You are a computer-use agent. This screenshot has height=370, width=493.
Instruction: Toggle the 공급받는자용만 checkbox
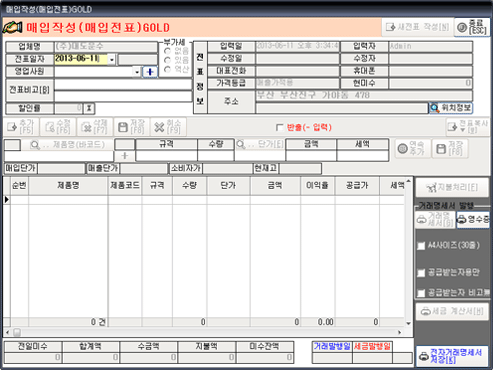point(421,273)
